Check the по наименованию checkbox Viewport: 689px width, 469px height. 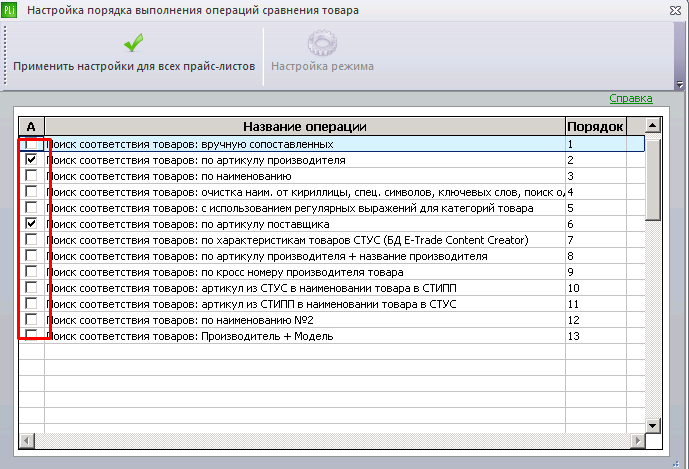tap(31, 175)
